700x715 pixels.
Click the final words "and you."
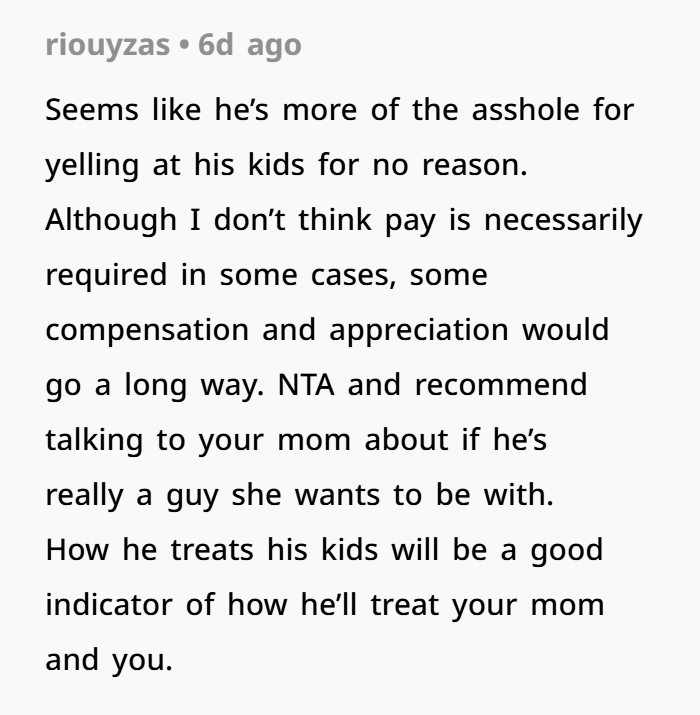(x=108, y=660)
